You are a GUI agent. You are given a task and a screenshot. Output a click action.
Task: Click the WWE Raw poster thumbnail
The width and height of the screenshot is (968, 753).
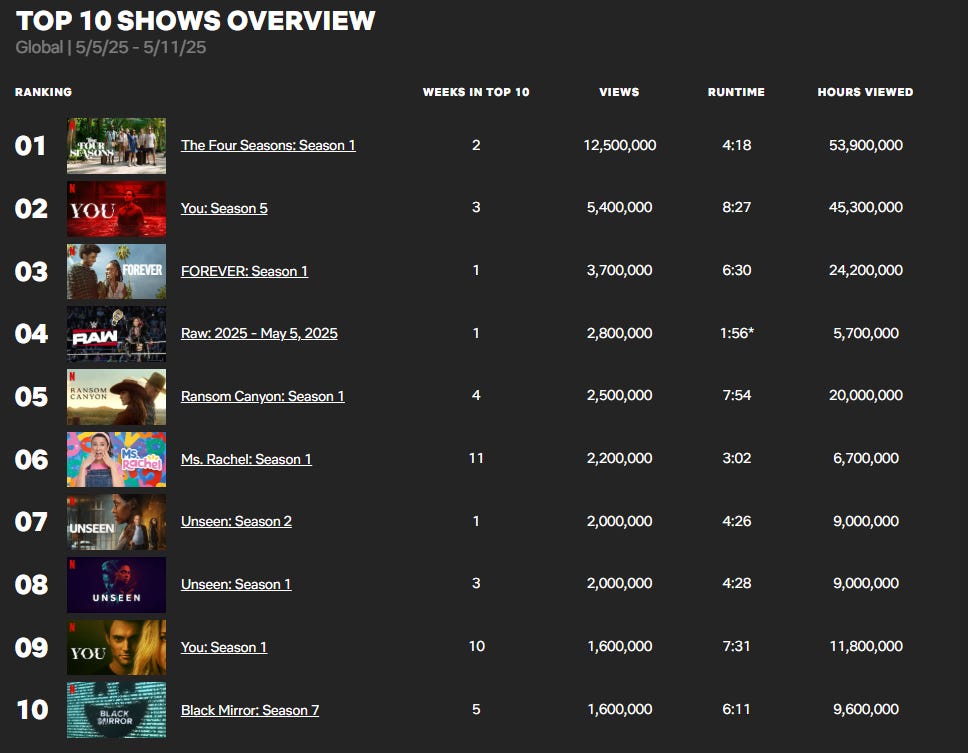coord(117,334)
